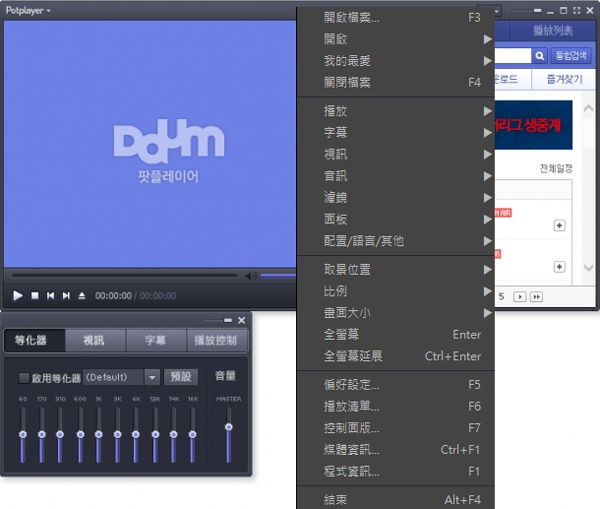Viewport: 600px width, 509px height.
Task: Select 結束 to exit the player
Action: [396, 499]
